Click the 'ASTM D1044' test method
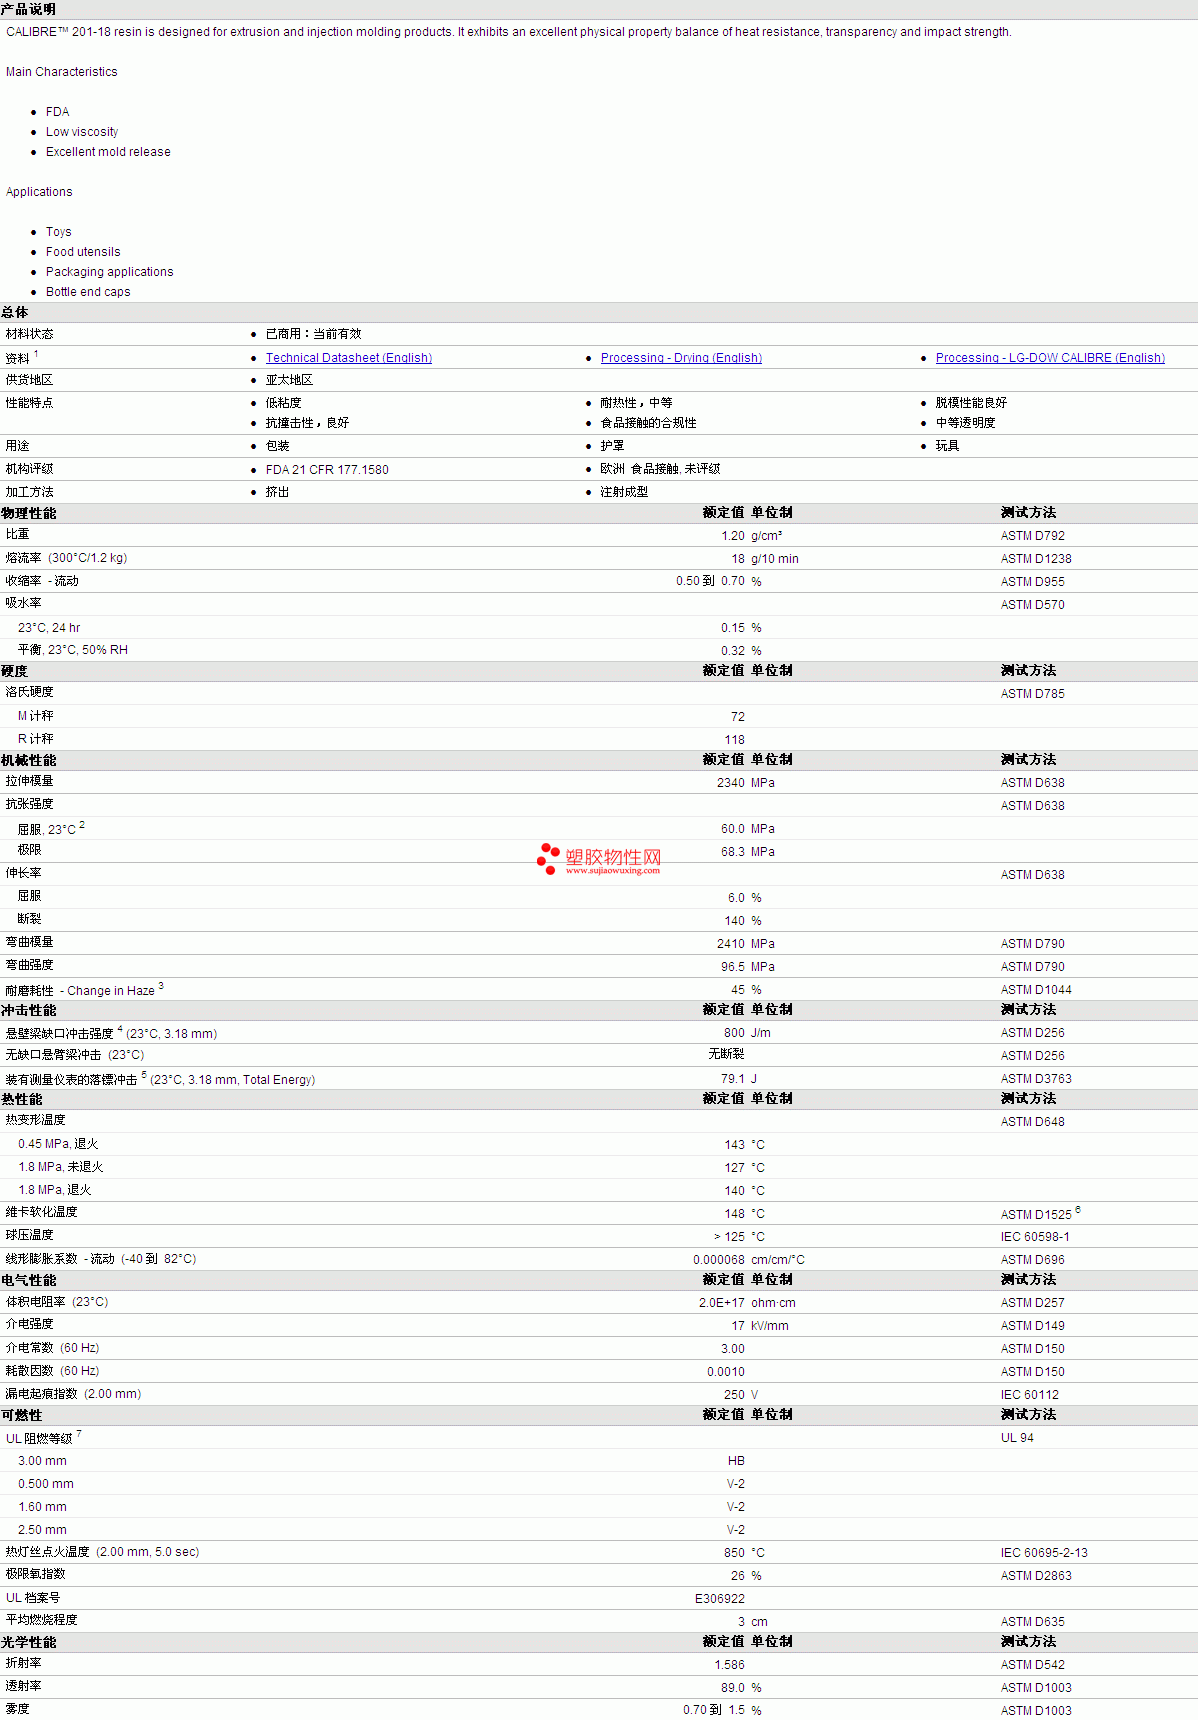Screen dimensions: 1198x1720 coord(1036,990)
